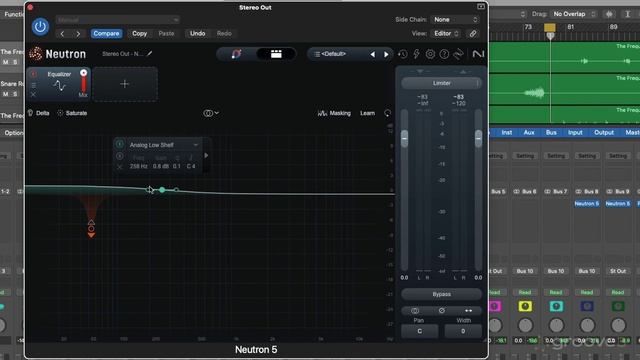Click the Compare button

(106, 33)
